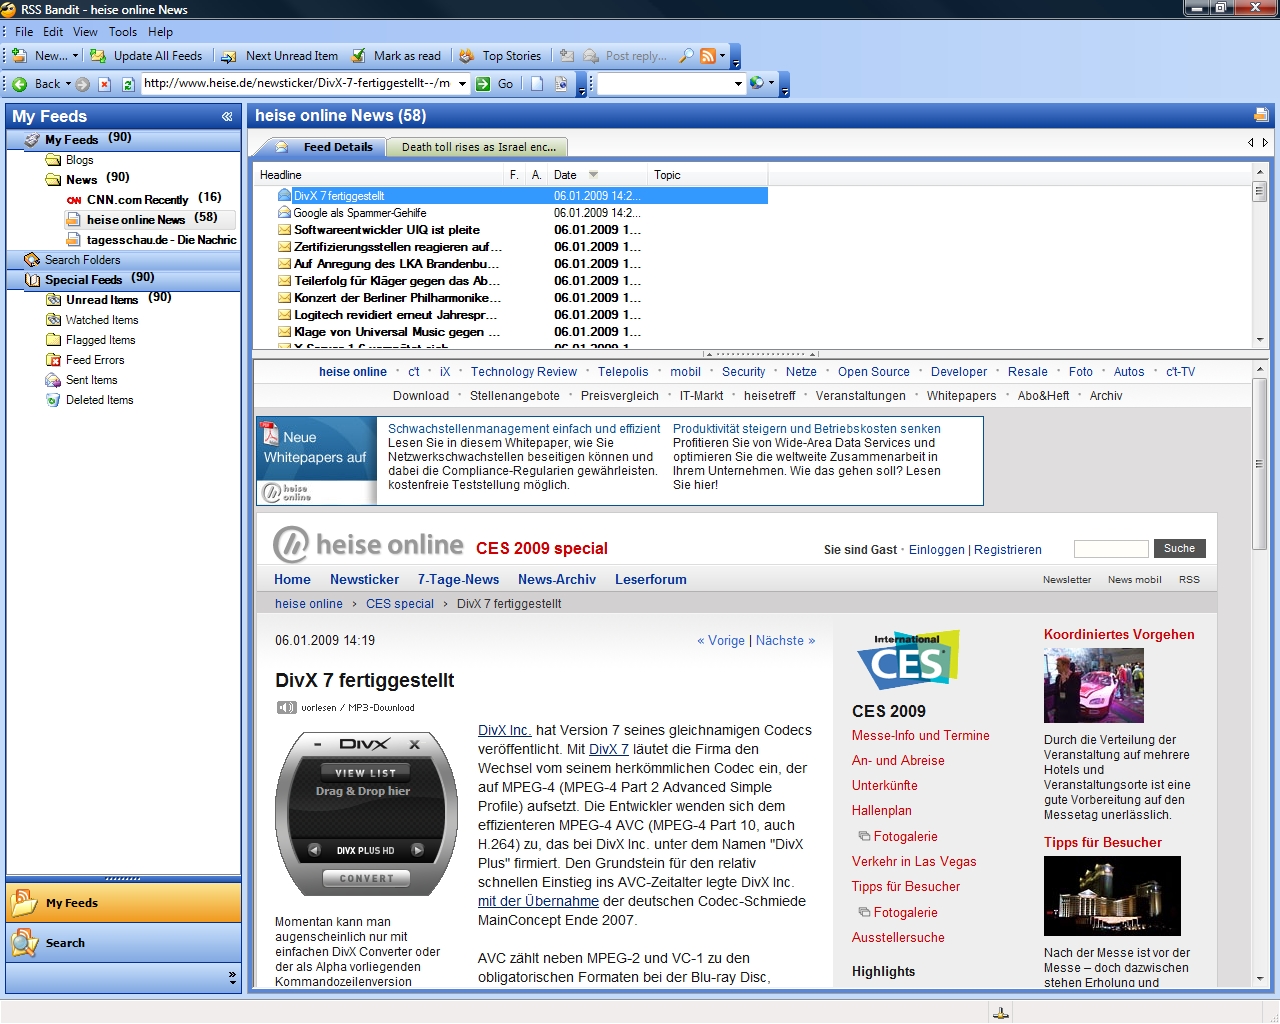This screenshot has height=1024, width=1280.
Task: Click the URL address field
Action: (x=297, y=83)
